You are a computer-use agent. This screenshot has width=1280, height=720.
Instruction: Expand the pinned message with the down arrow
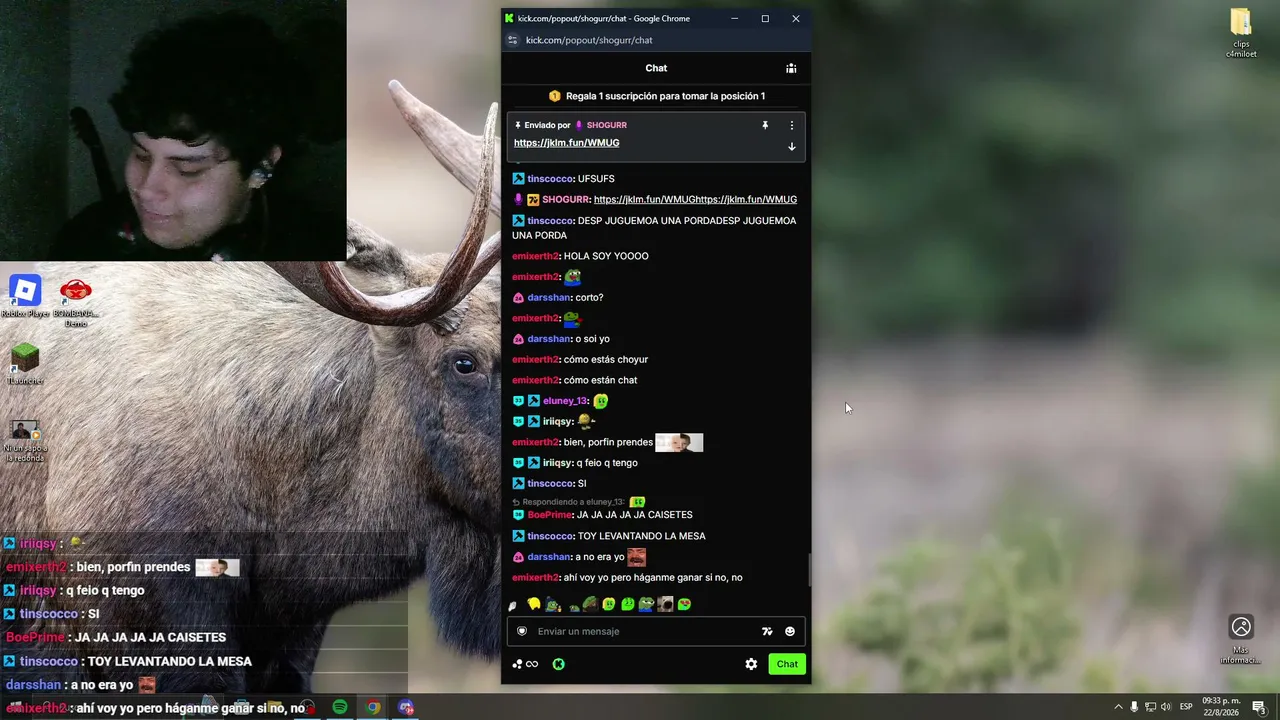pos(792,146)
